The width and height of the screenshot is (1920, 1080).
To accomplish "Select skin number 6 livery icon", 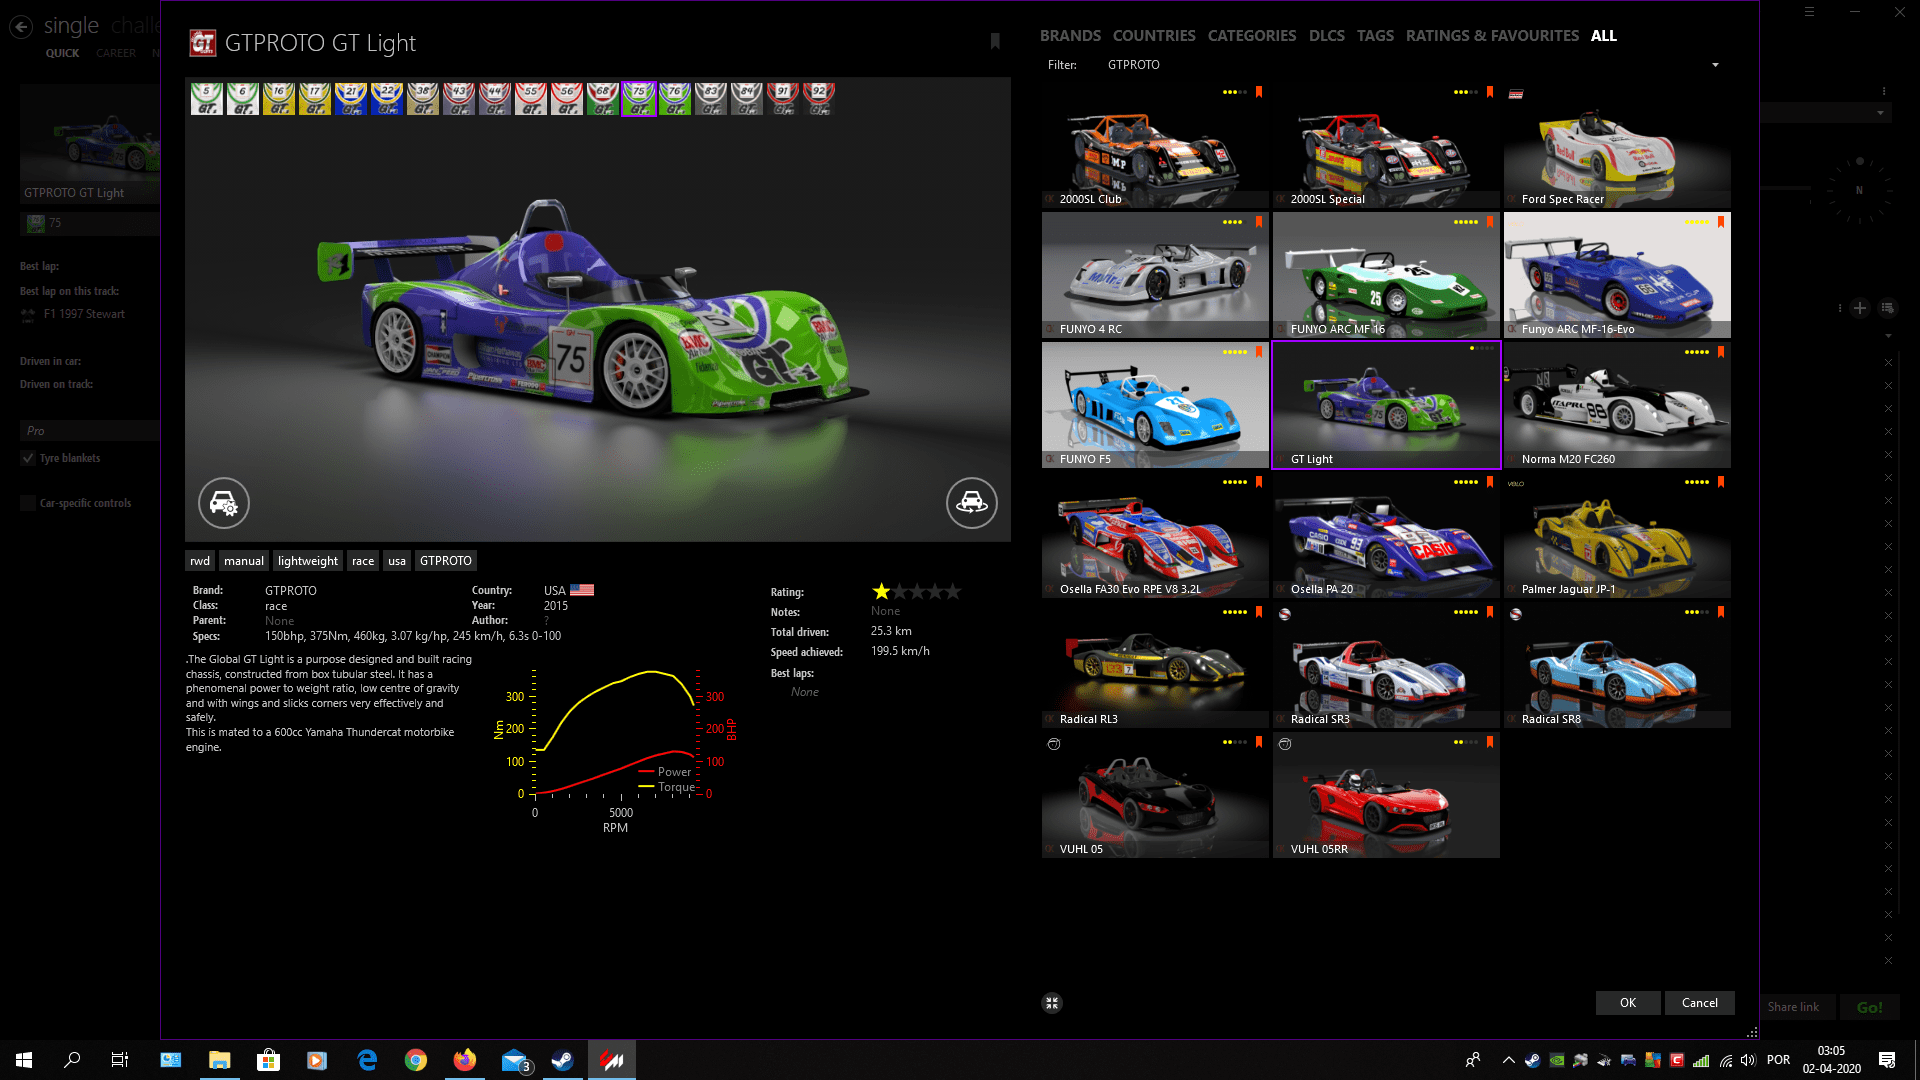I will [x=243, y=99].
